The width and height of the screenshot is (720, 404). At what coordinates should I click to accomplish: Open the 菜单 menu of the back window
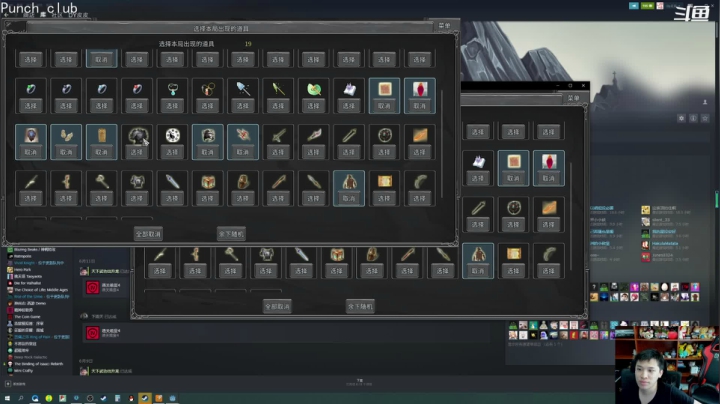click(x=574, y=98)
